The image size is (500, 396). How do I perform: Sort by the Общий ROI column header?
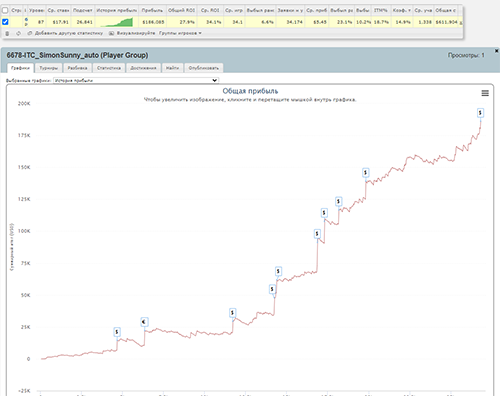pyautogui.click(x=181, y=11)
